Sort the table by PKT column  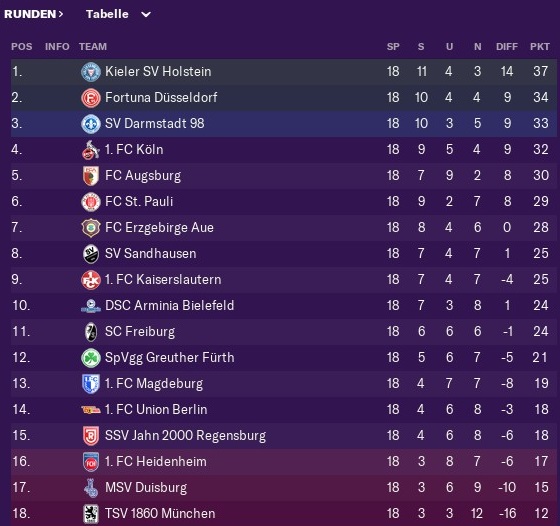pos(540,47)
